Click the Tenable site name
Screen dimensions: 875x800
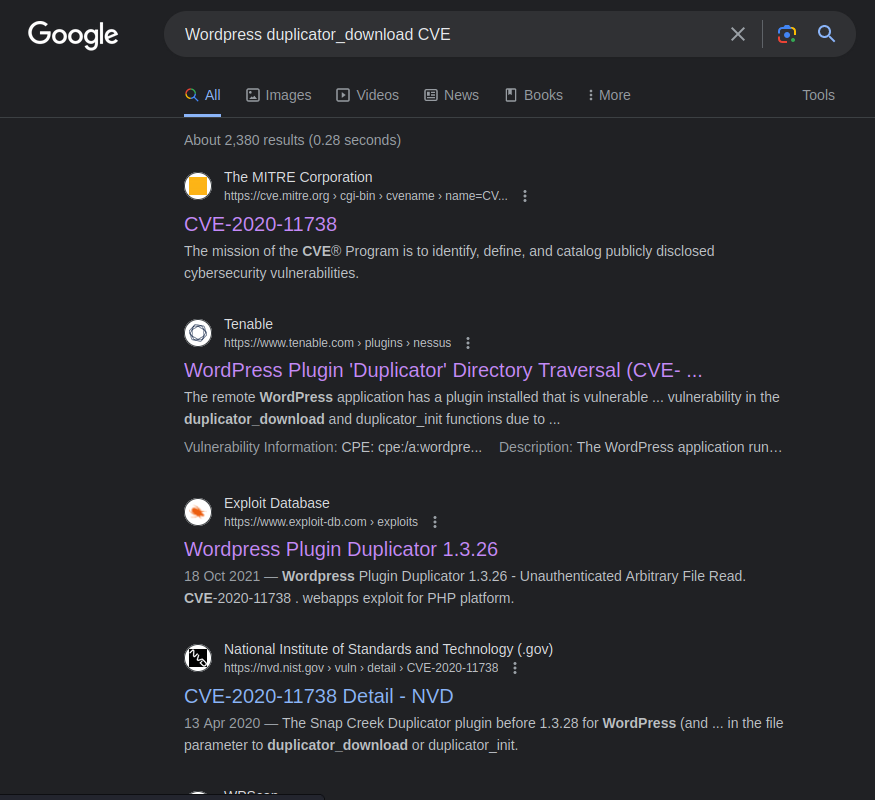tap(248, 324)
